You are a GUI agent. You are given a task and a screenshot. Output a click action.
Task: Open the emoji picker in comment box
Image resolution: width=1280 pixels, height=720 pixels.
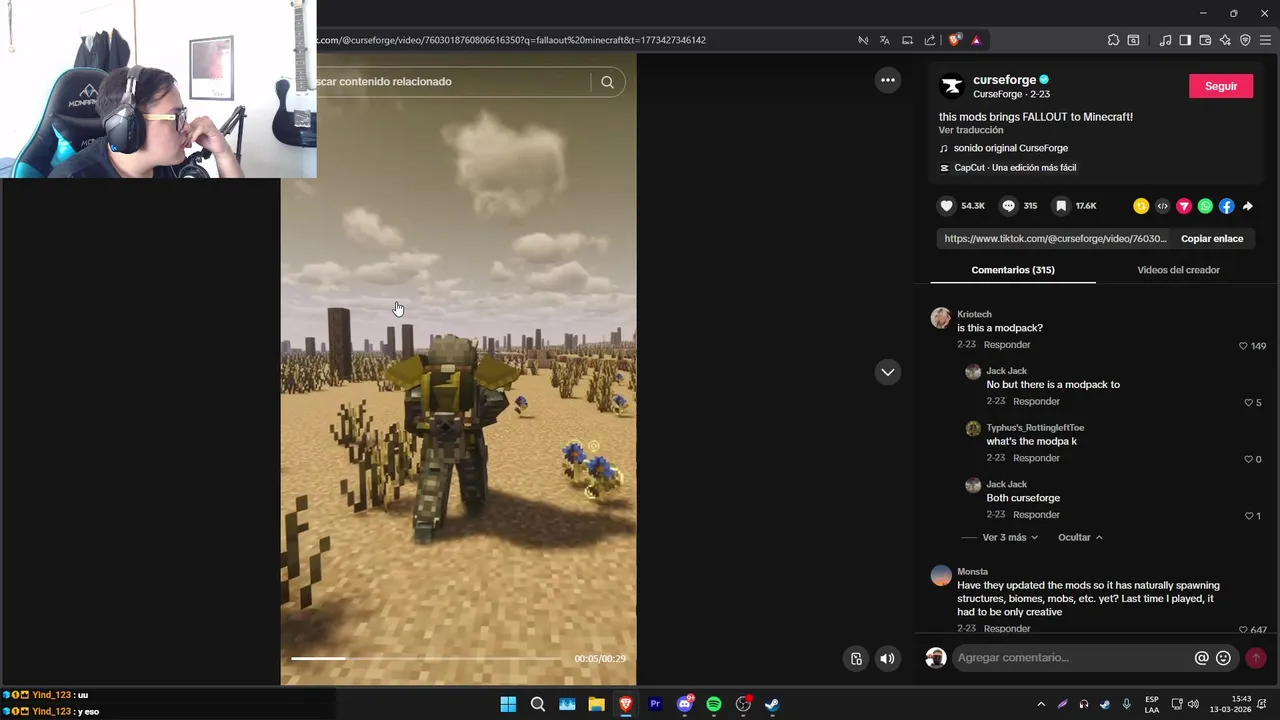(x=1223, y=658)
